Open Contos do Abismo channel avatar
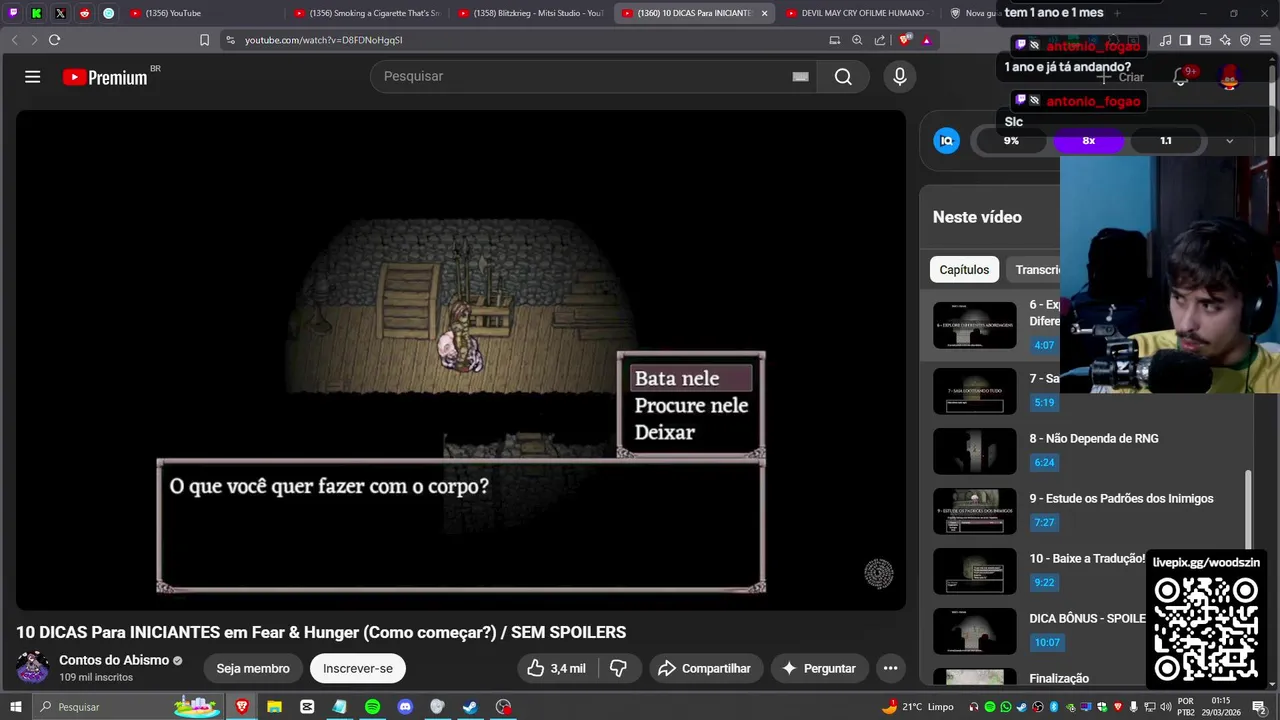 pos(32,668)
